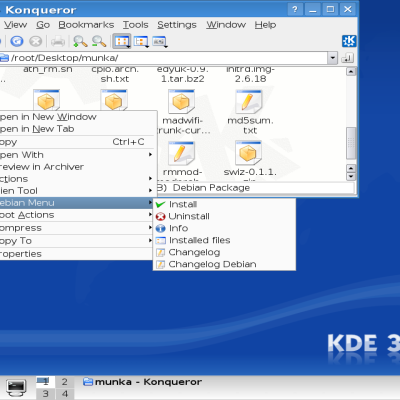Viewport: 400px width, 400px height.
Task: Select the Icon View mode button
Action: (122, 41)
